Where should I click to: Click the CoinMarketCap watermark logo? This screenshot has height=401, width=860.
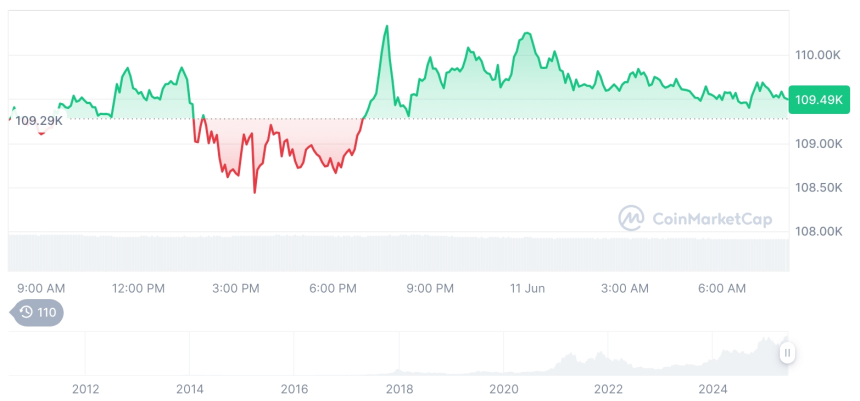tap(695, 219)
